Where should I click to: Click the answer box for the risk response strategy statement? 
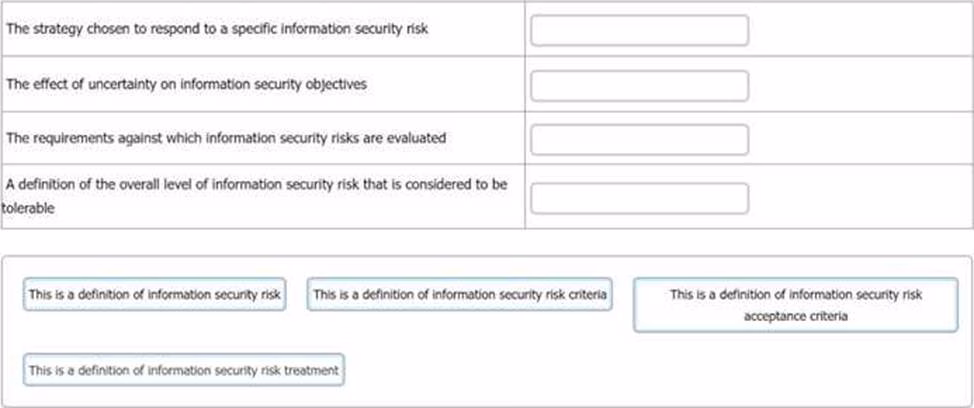click(639, 31)
